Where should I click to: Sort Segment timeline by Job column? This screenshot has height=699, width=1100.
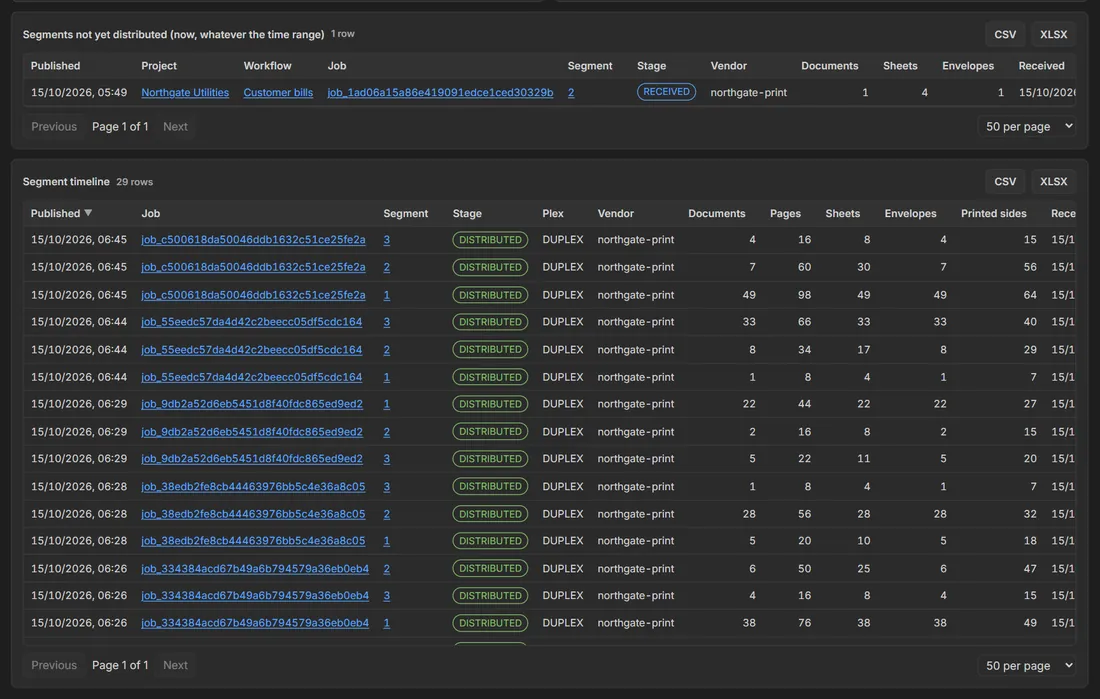(151, 213)
